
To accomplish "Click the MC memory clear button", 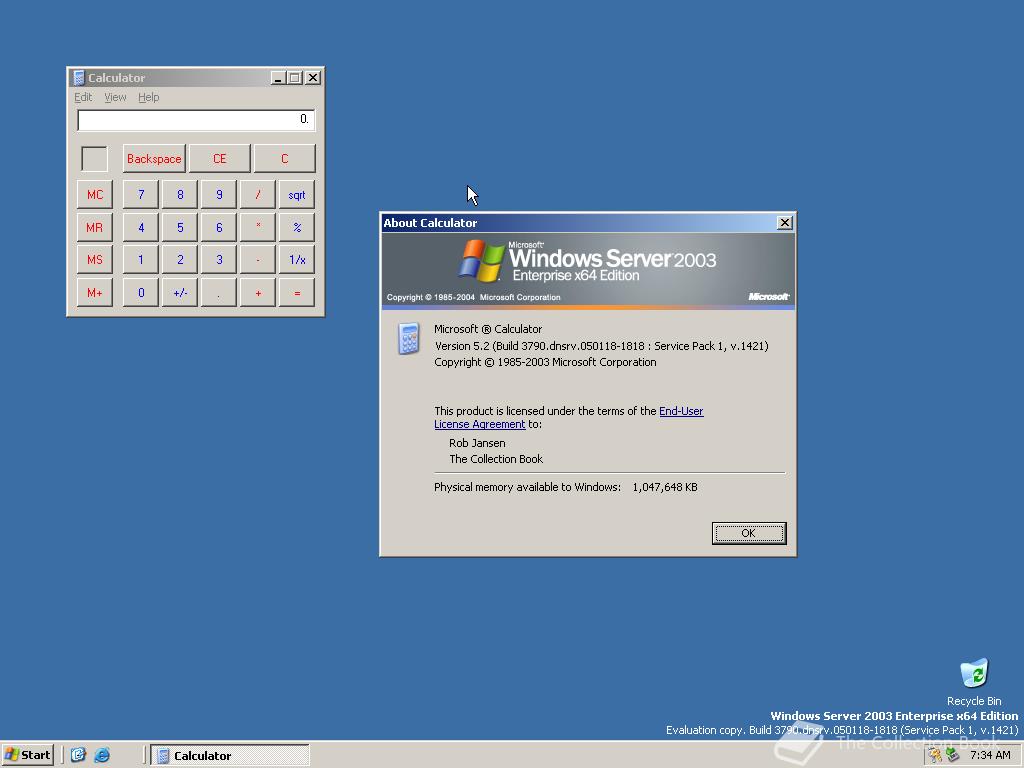I will (95, 195).
